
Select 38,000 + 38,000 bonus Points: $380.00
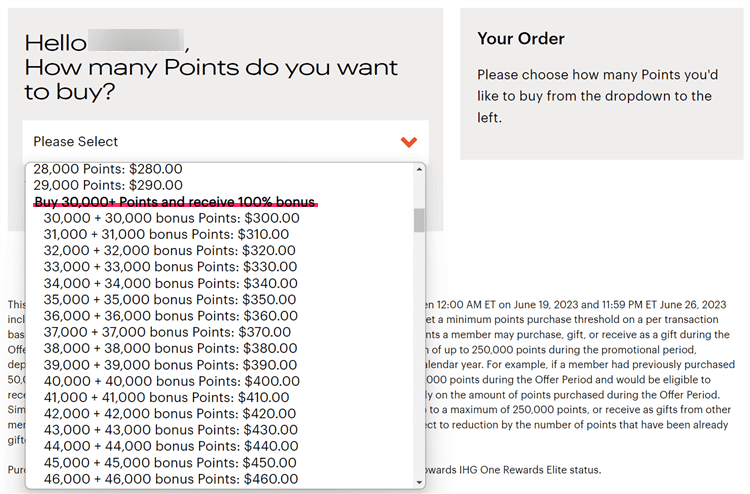pos(171,348)
